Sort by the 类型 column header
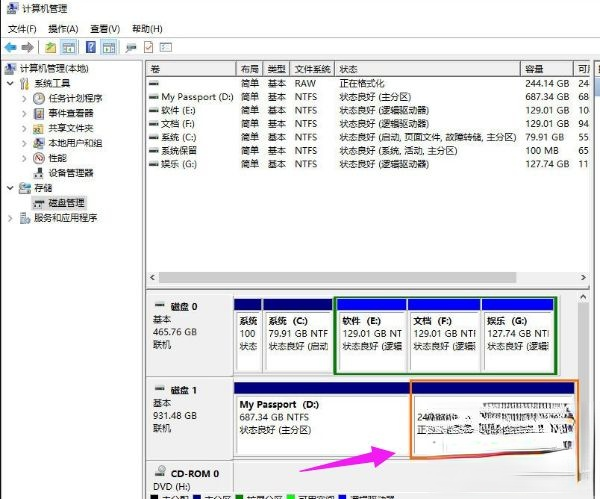Screen dimensions: 600x499 click(276, 69)
